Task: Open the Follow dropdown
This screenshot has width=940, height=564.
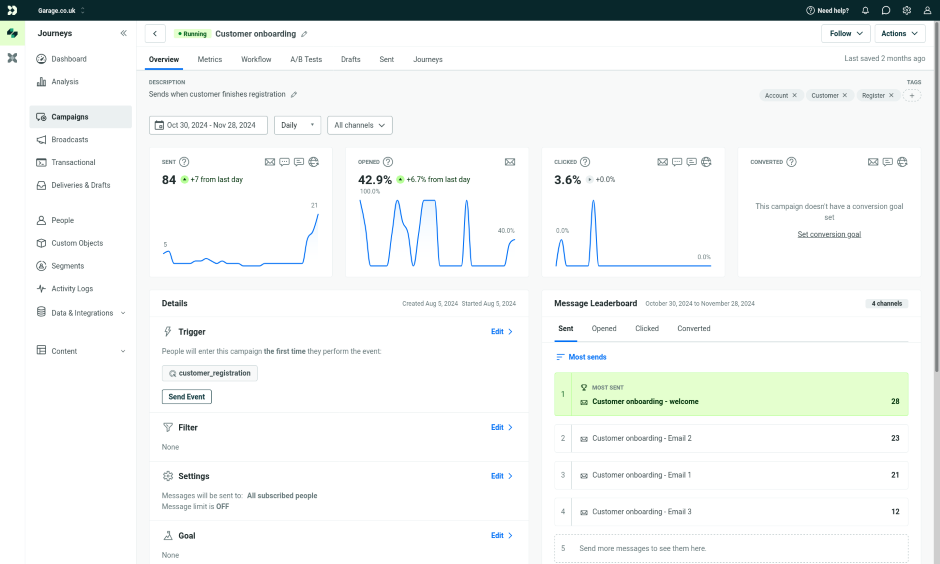Action: tap(846, 34)
